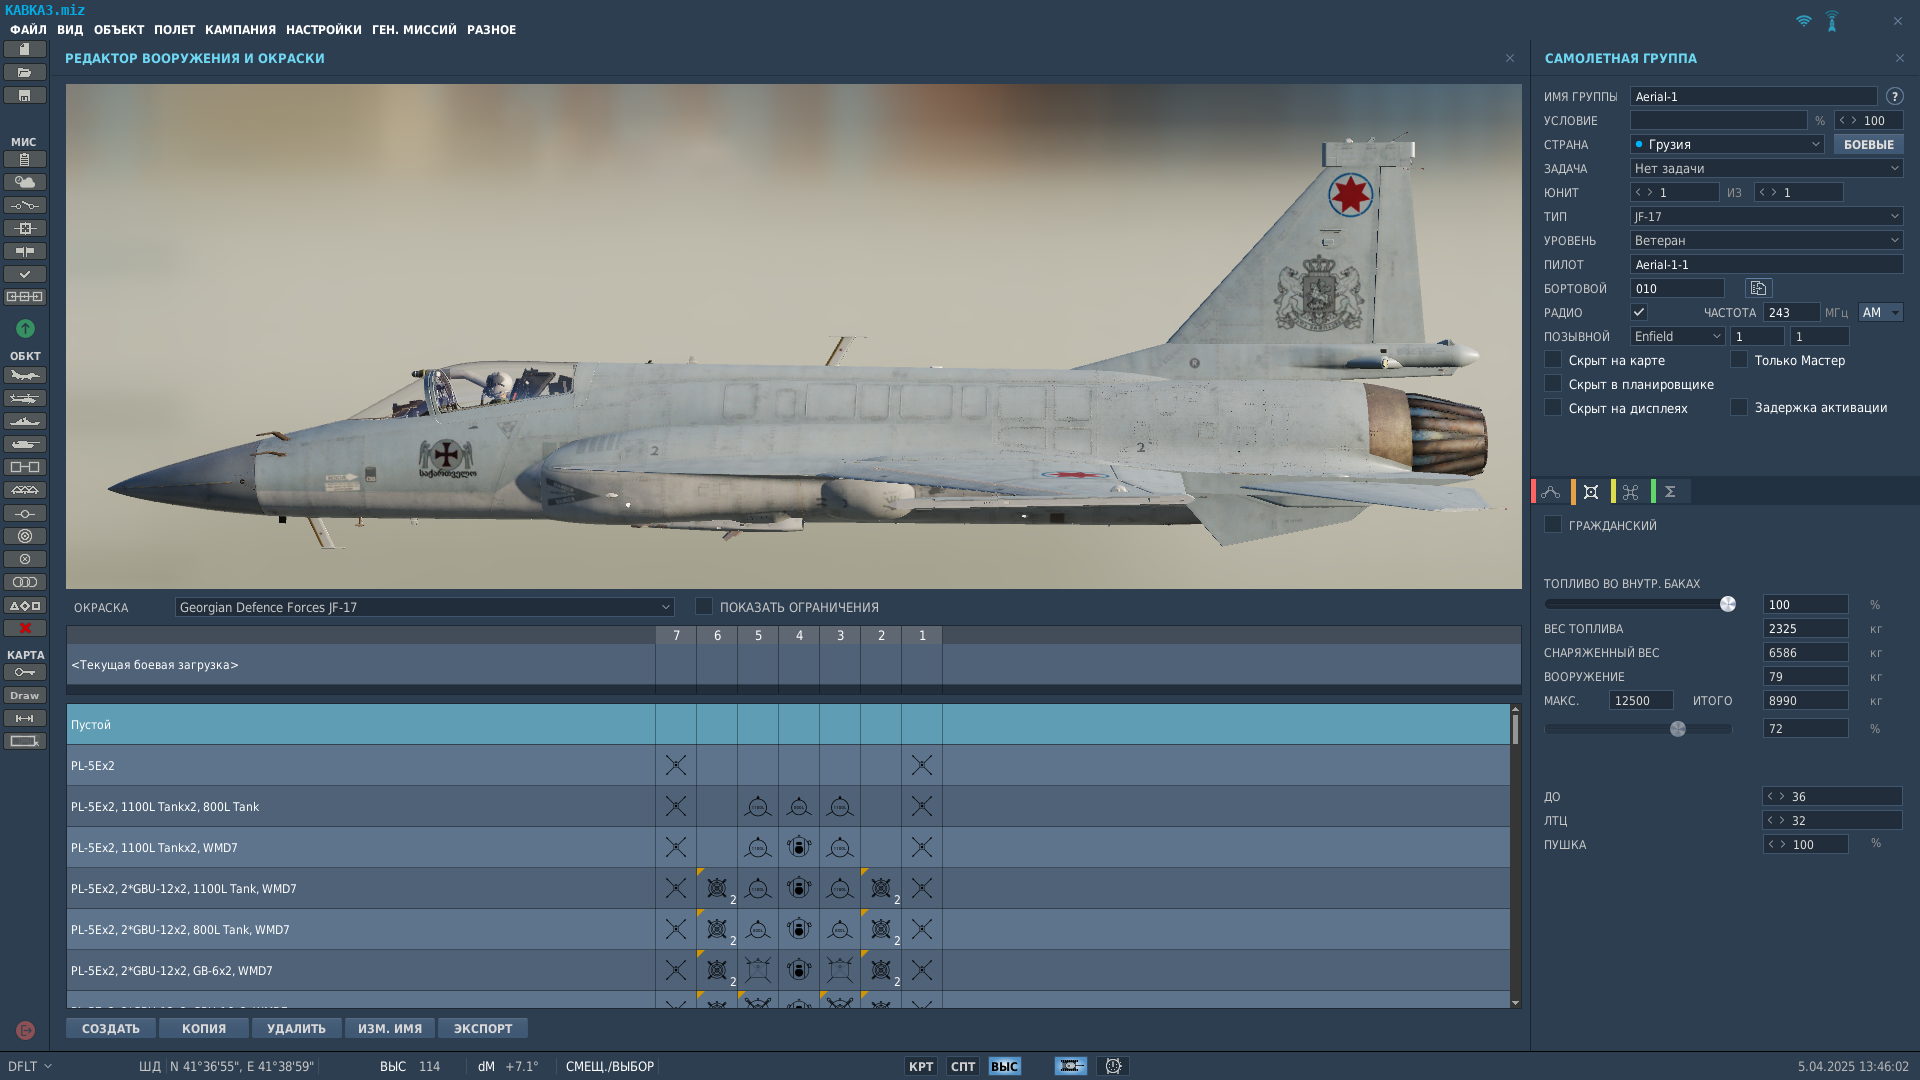Click the ЭКСПОРТ button

click(x=482, y=1028)
